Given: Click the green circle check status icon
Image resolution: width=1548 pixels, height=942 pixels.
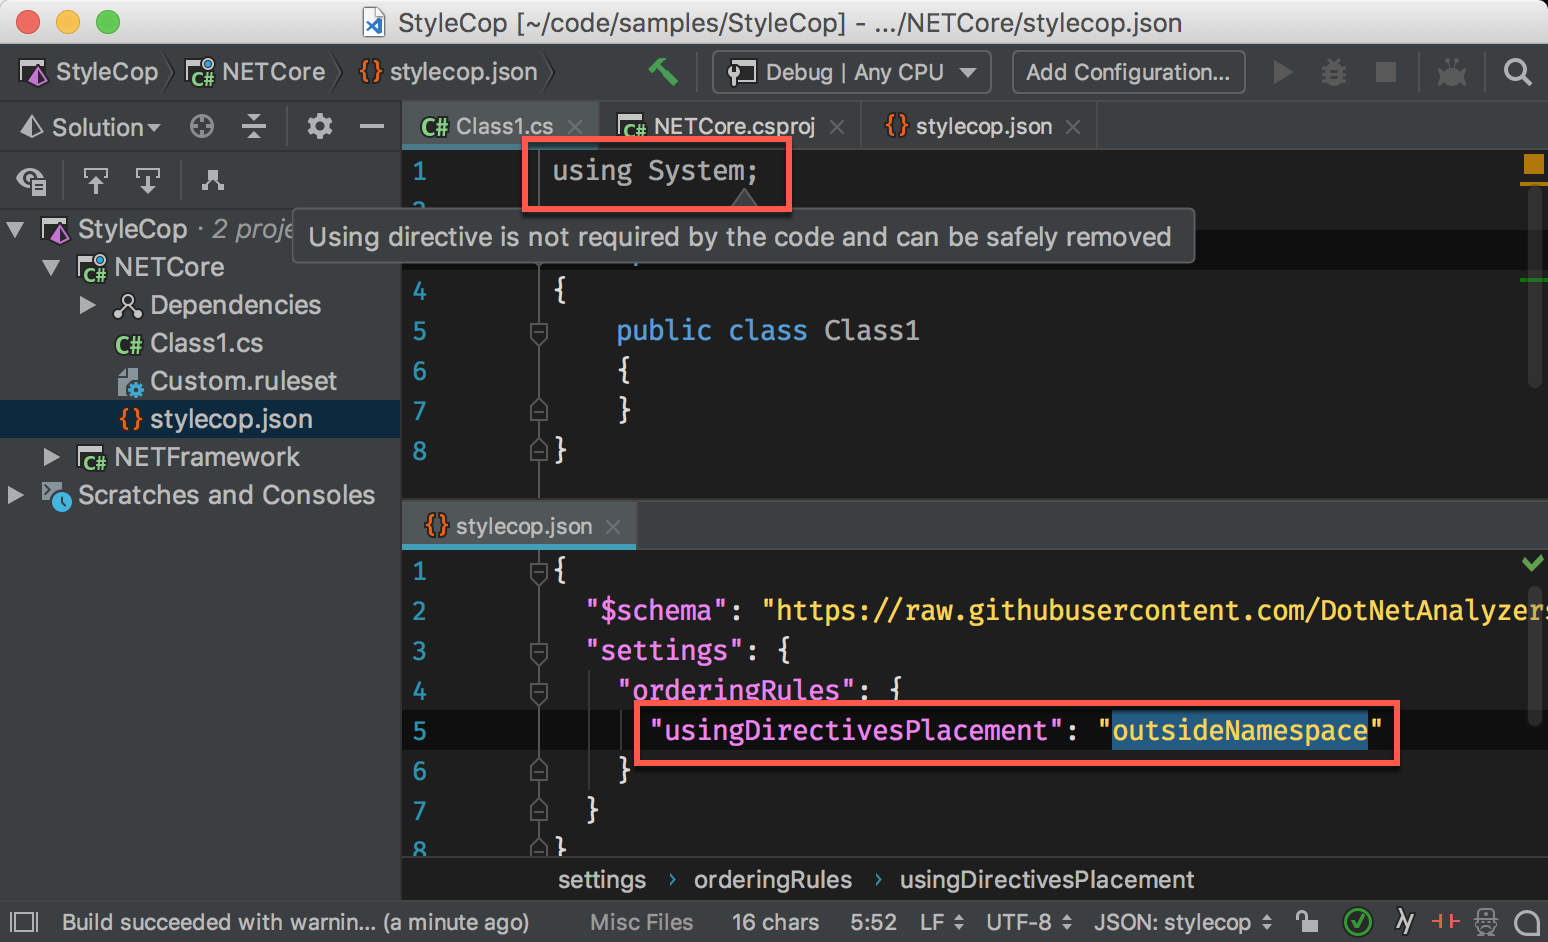Looking at the screenshot, I should point(1358,922).
